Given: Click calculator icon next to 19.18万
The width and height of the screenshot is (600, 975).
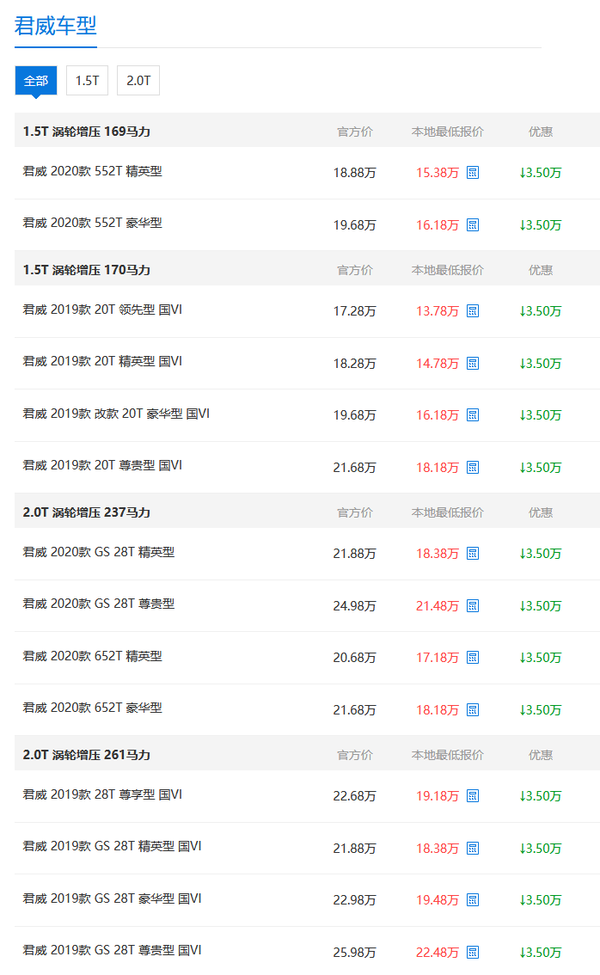Looking at the screenshot, I should (x=473, y=796).
